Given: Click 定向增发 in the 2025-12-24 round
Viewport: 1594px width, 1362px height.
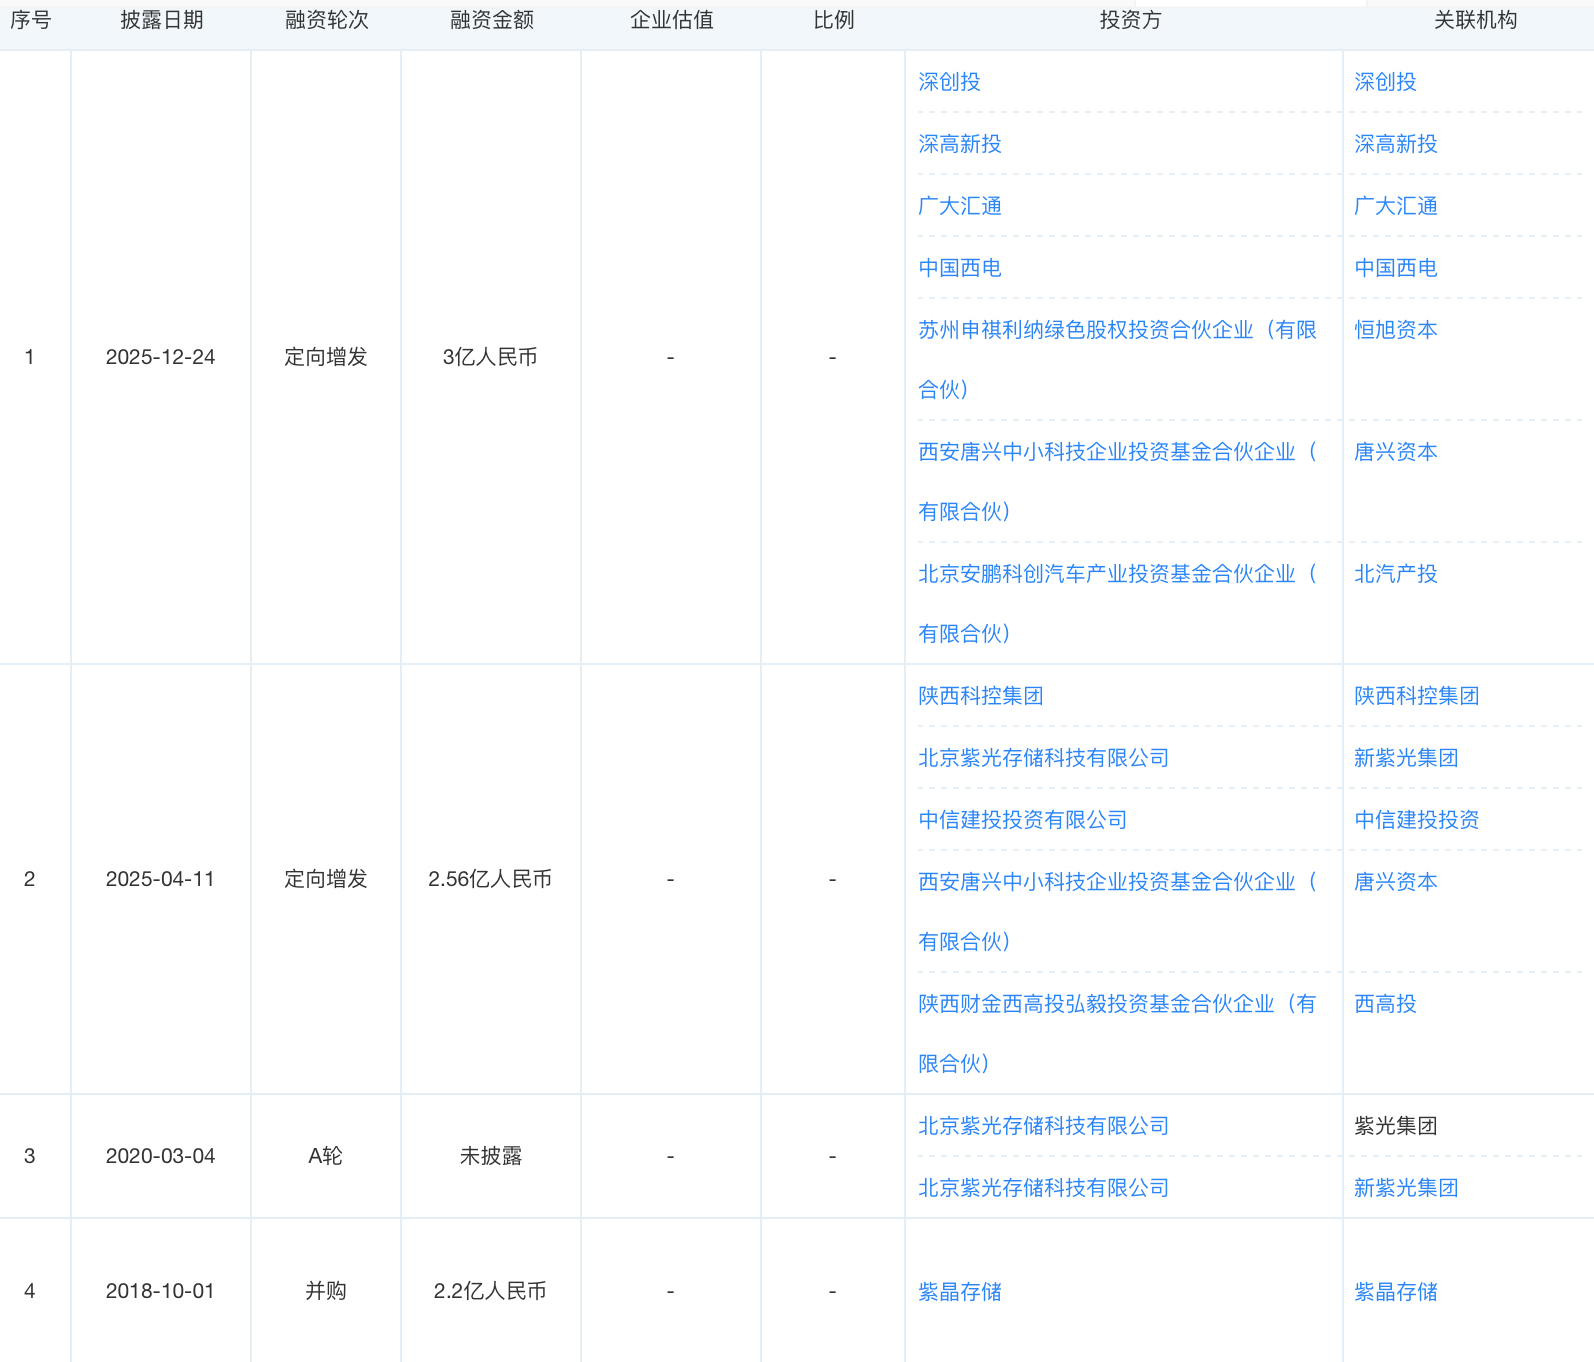Looking at the screenshot, I should [326, 357].
